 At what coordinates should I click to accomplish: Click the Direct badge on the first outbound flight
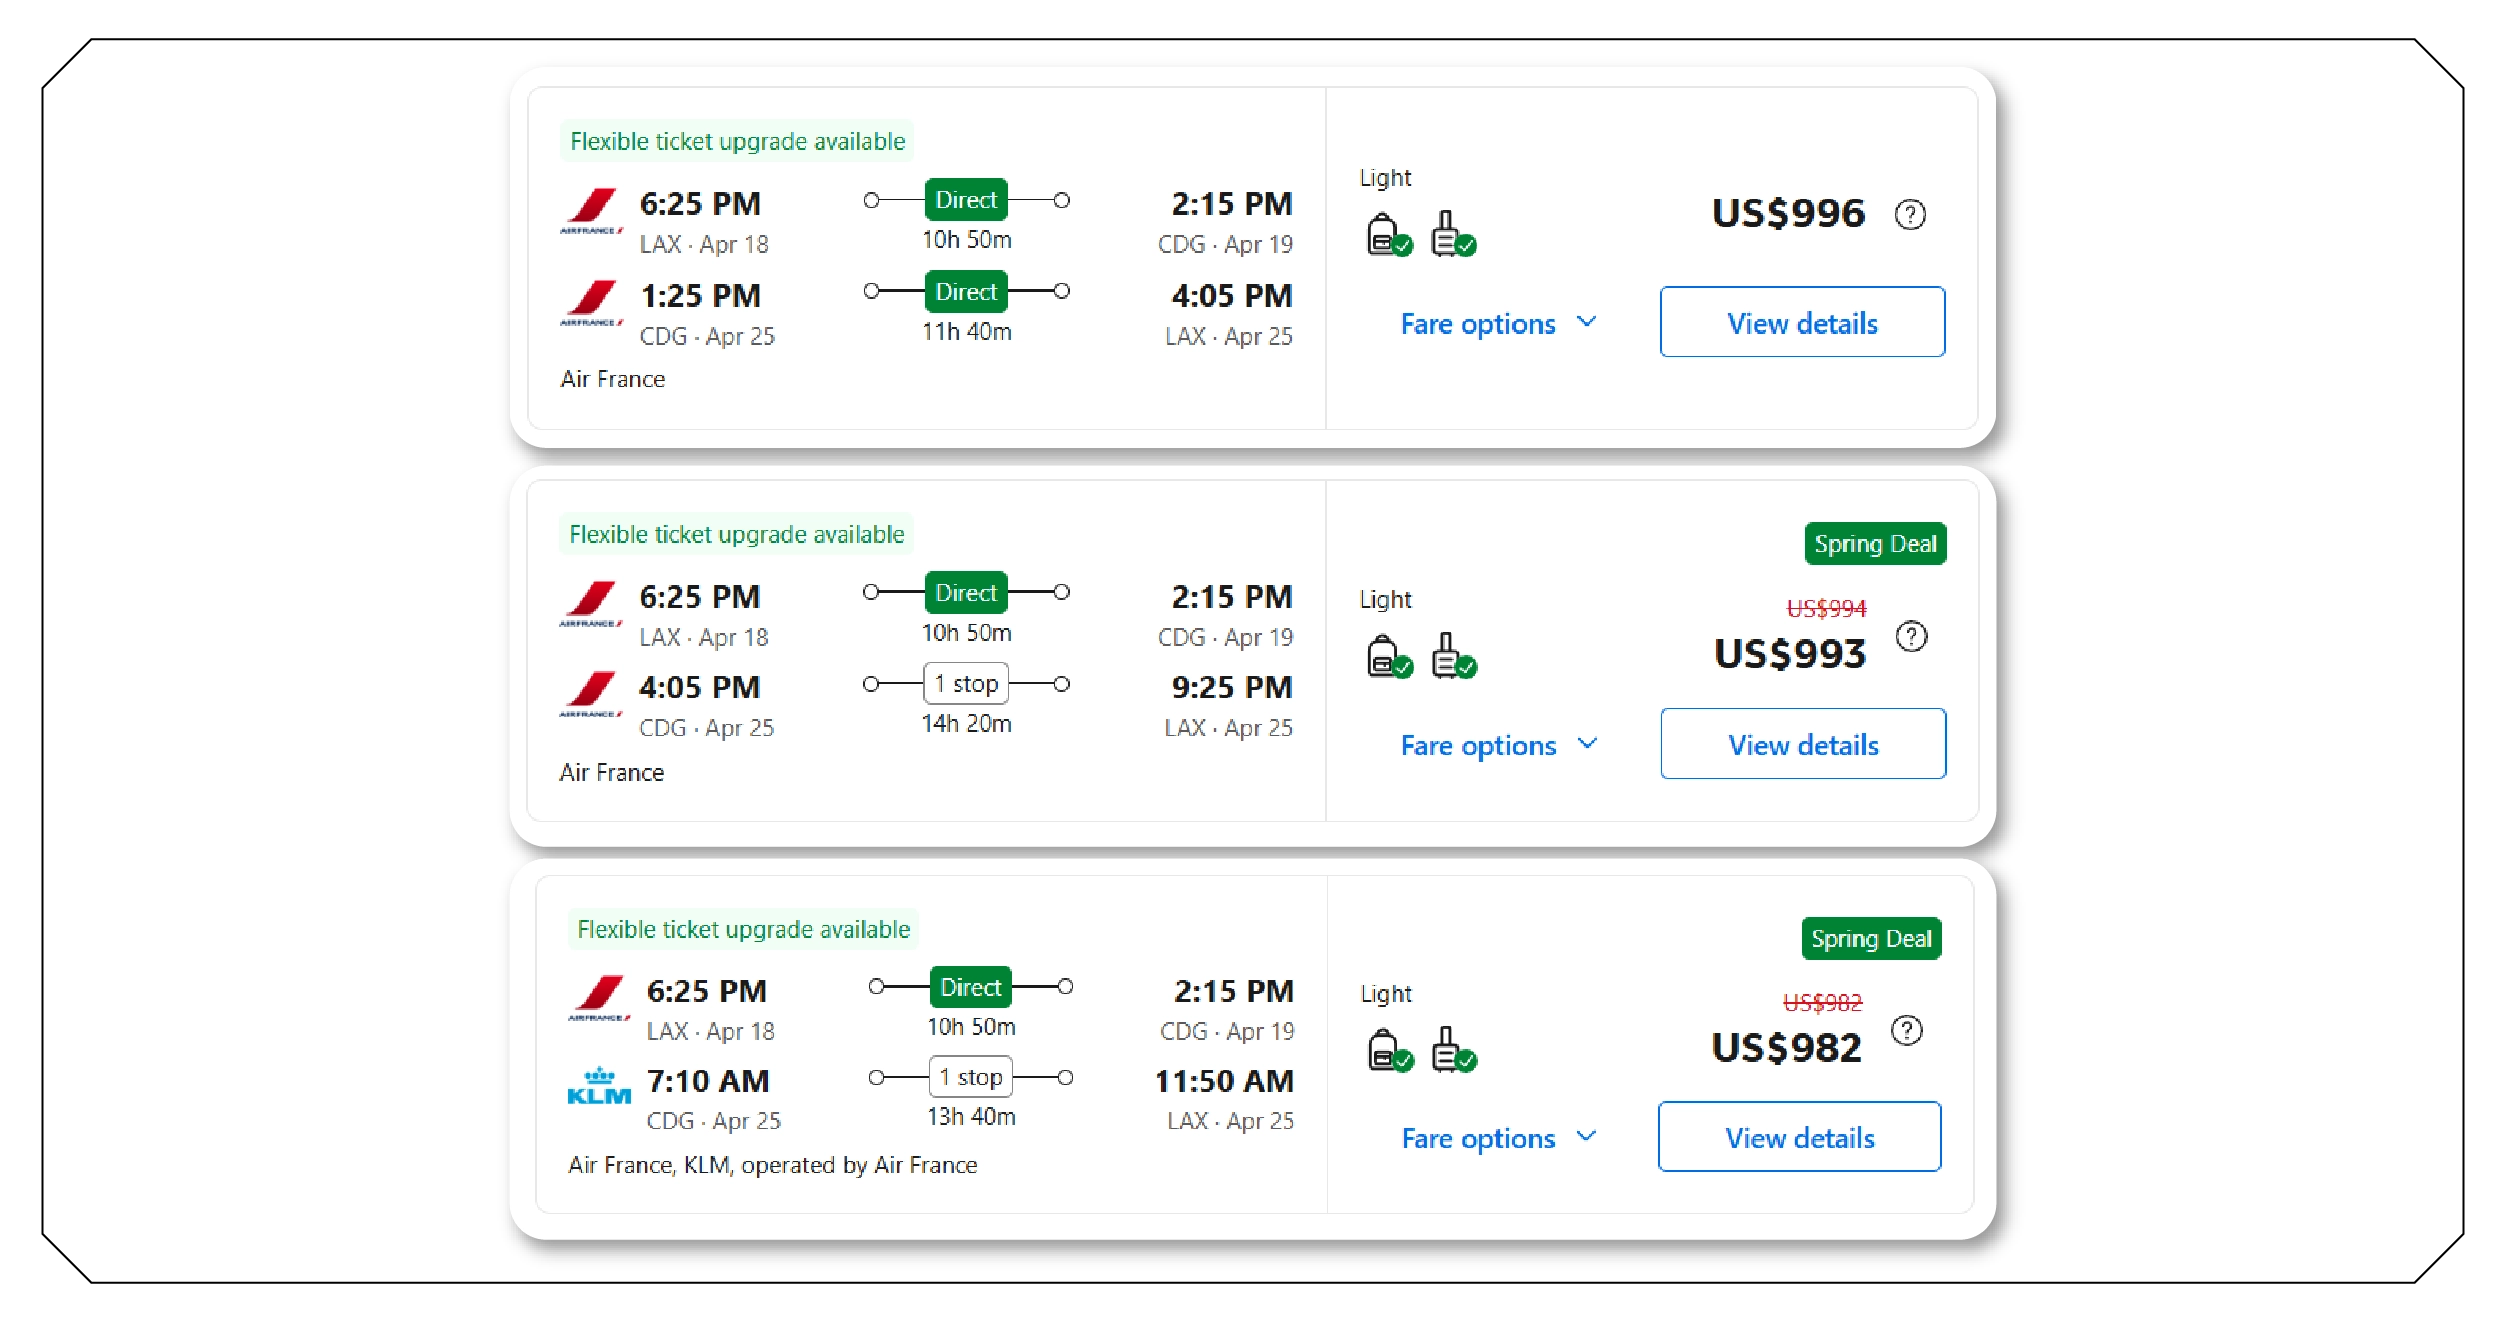coord(964,200)
